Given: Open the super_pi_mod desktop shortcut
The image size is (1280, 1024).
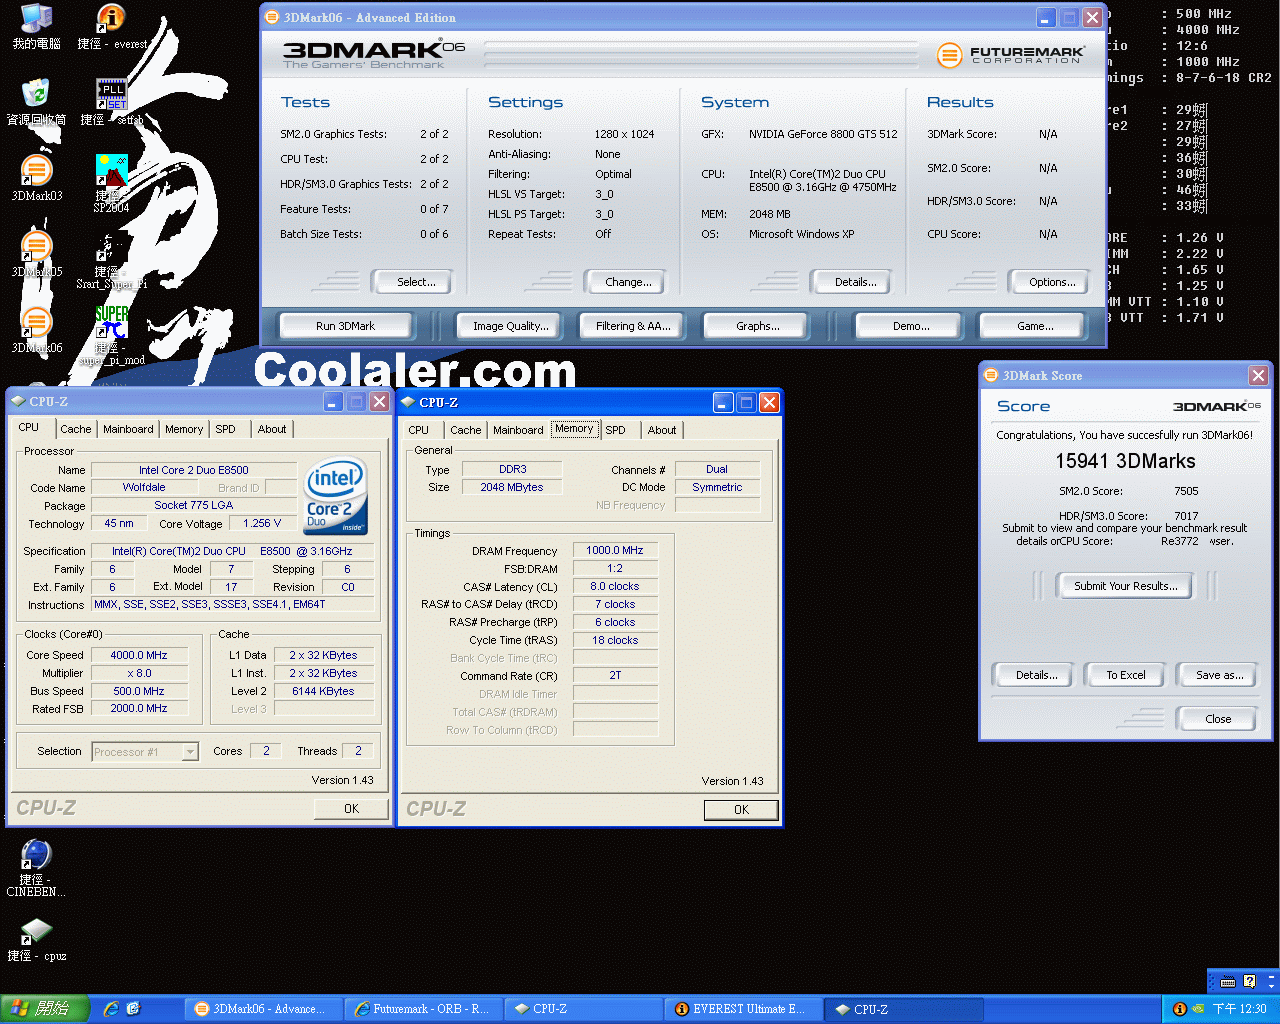Looking at the screenshot, I should coord(111,325).
